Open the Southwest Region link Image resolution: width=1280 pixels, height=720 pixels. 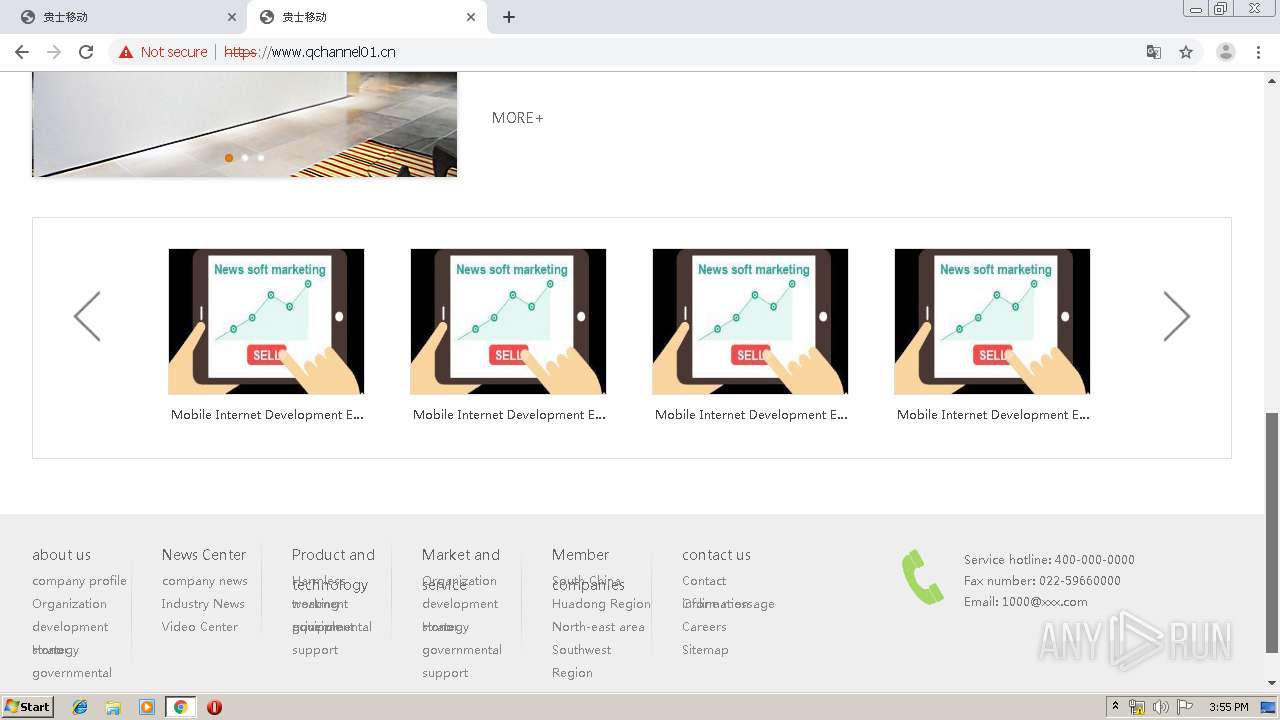(581, 661)
